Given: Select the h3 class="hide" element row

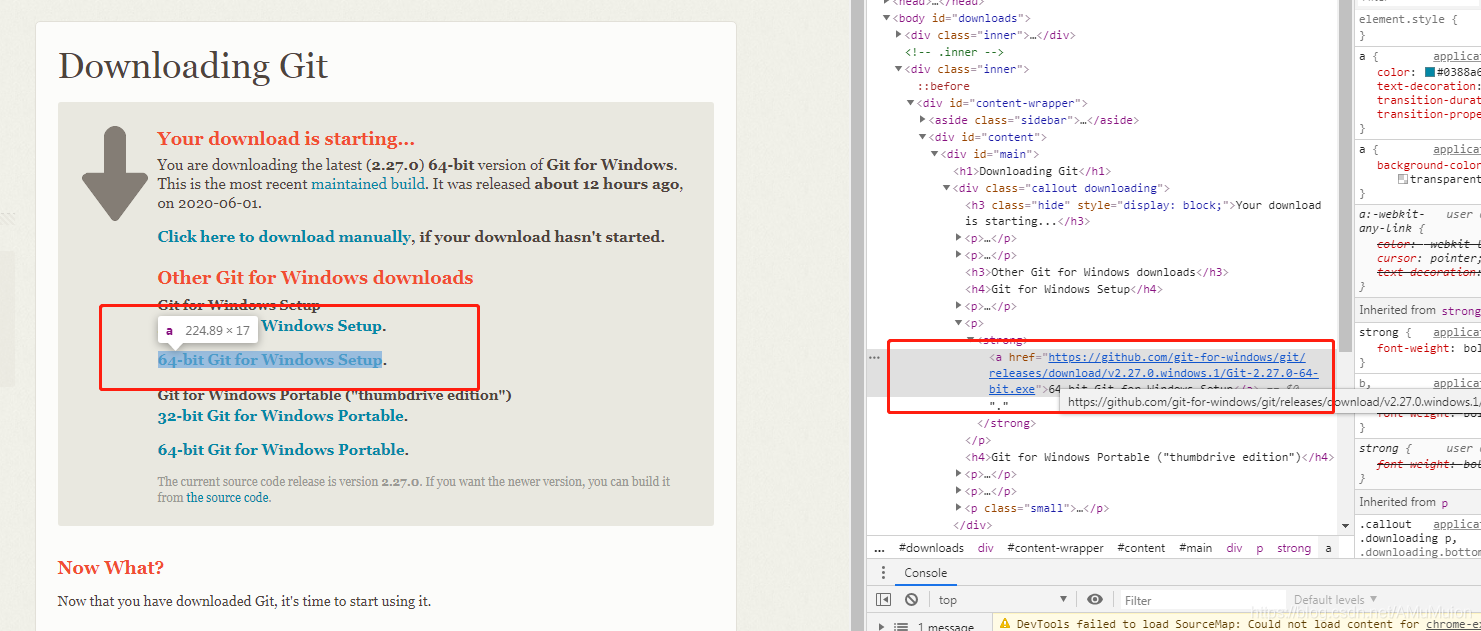Looking at the screenshot, I should [1142, 213].
